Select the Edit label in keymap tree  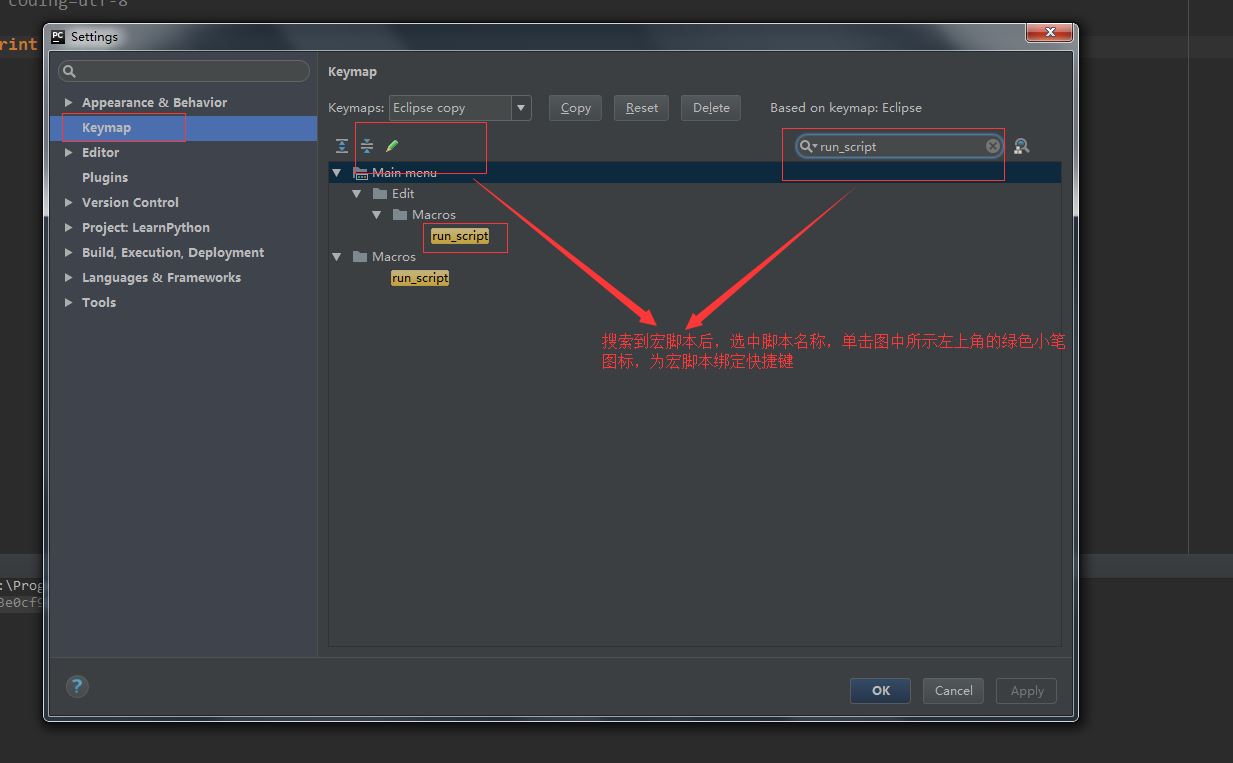click(403, 194)
